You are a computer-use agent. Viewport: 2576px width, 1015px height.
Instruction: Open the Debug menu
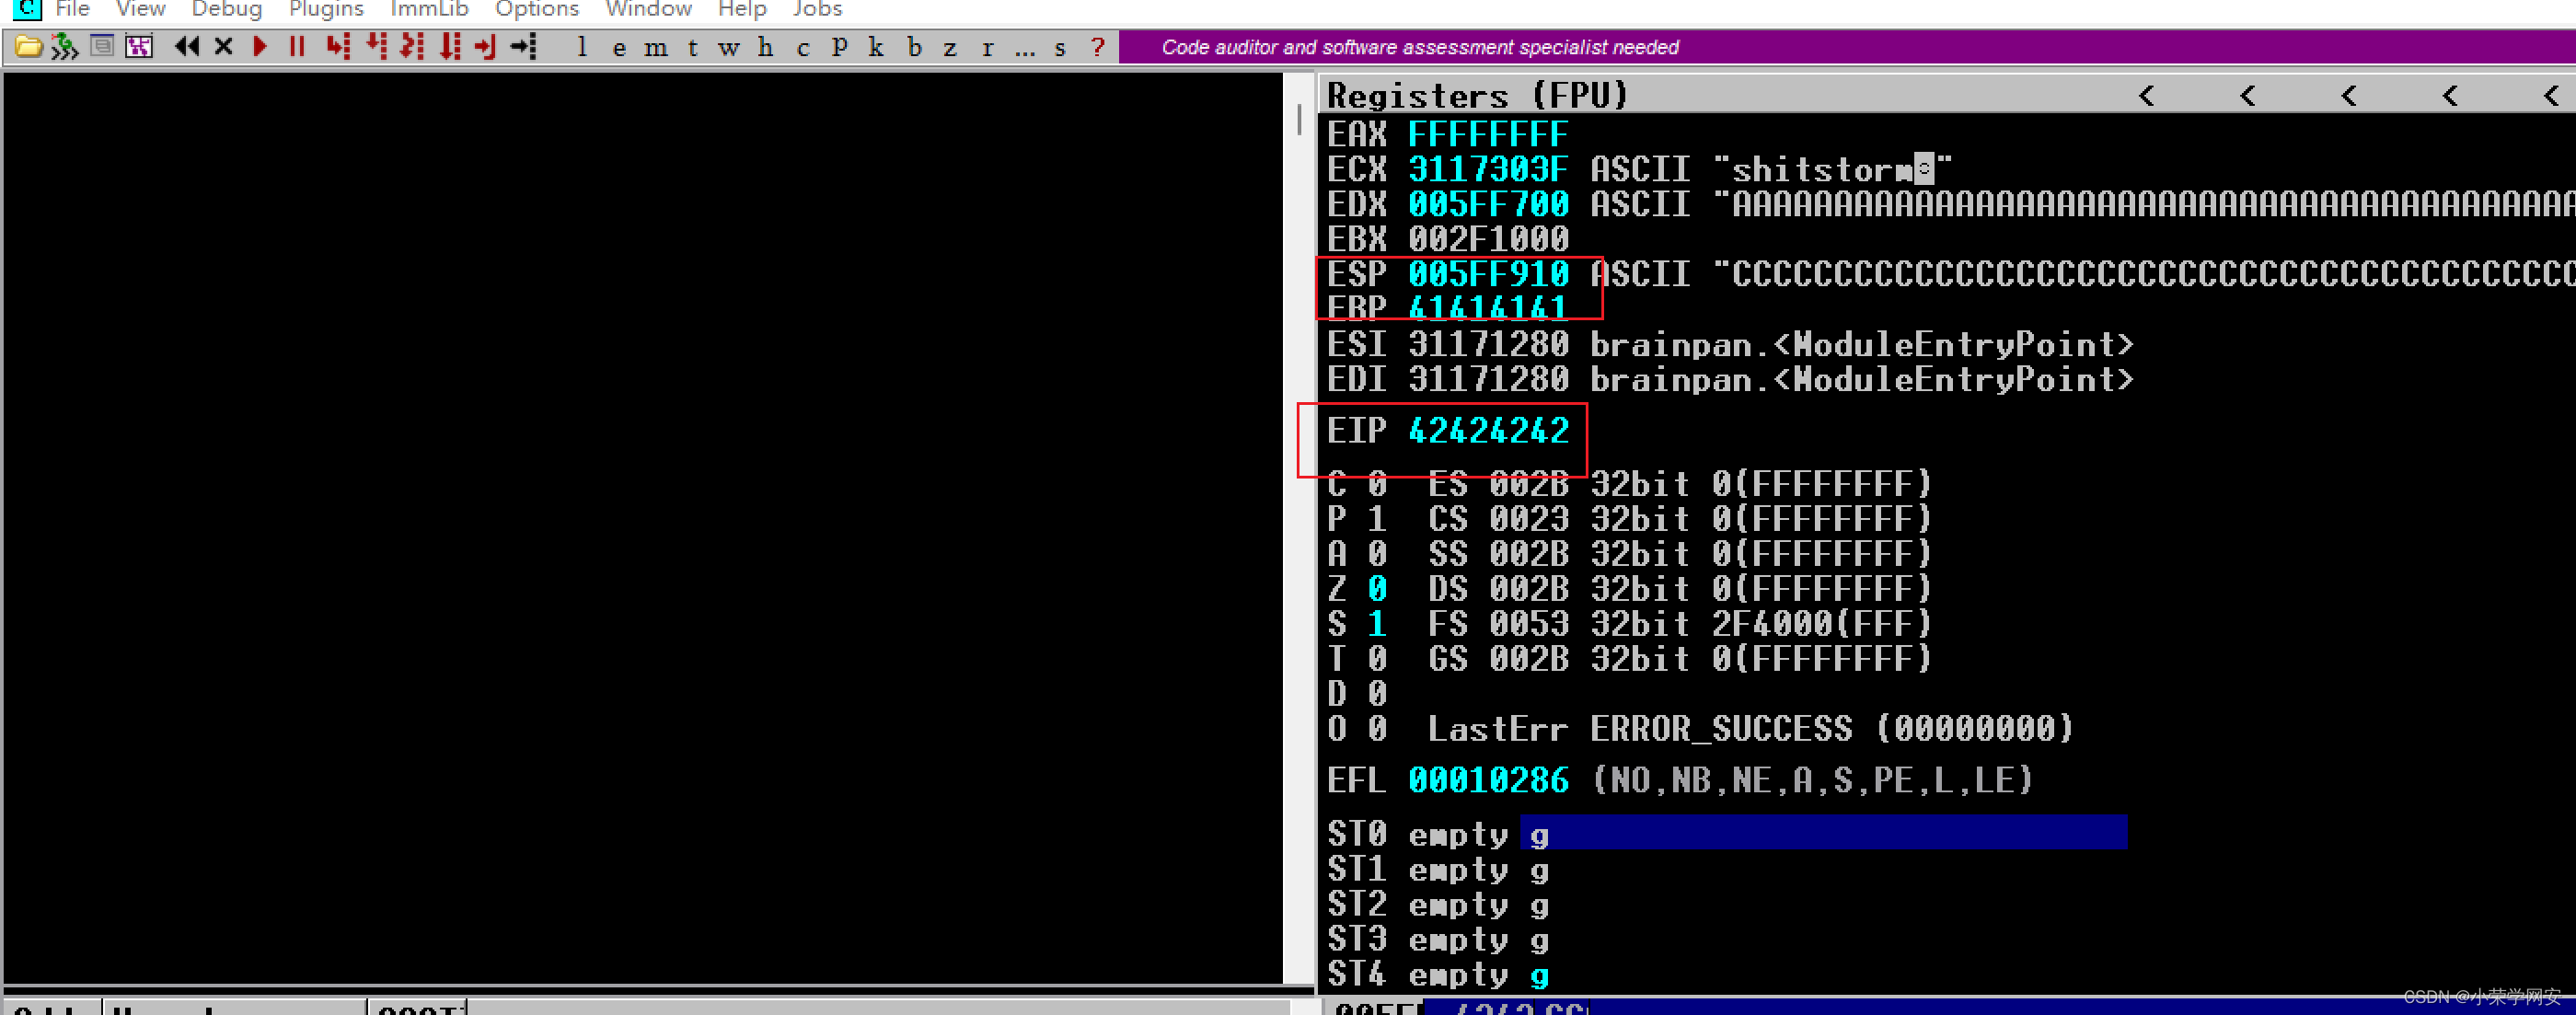(x=227, y=9)
